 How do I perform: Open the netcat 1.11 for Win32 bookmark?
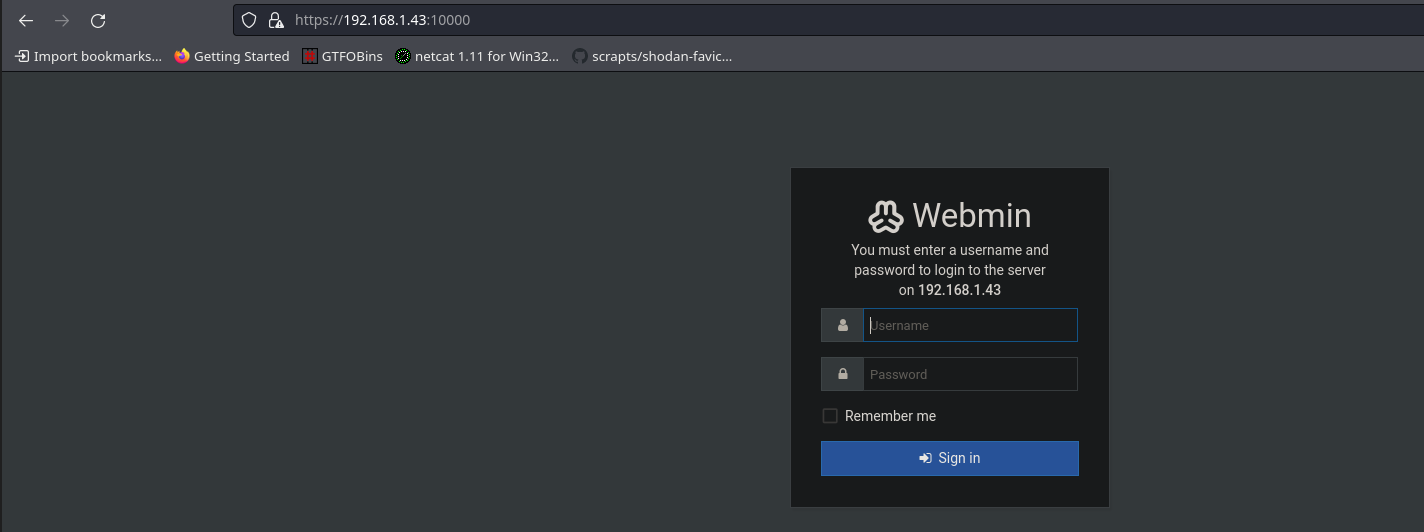pyautogui.click(x=477, y=56)
